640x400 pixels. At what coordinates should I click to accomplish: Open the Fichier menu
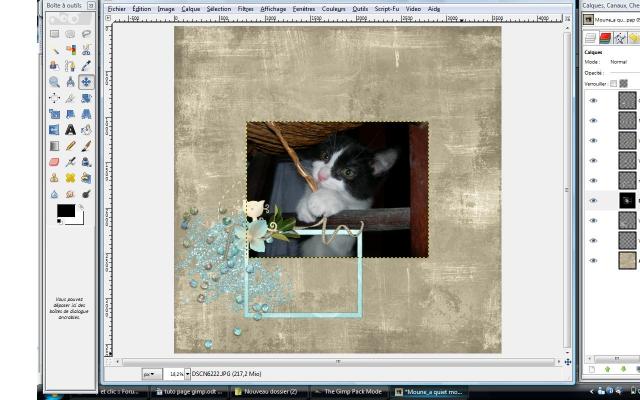pyautogui.click(x=117, y=9)
